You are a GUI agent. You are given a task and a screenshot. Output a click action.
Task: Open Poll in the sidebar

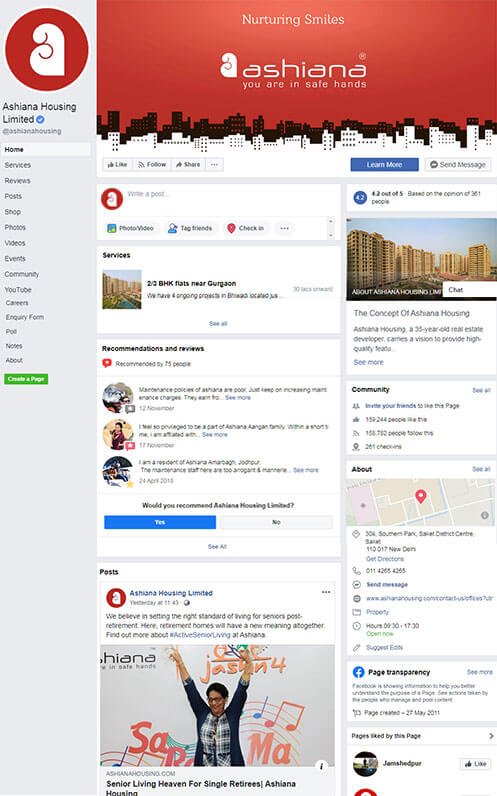point(11,331)
